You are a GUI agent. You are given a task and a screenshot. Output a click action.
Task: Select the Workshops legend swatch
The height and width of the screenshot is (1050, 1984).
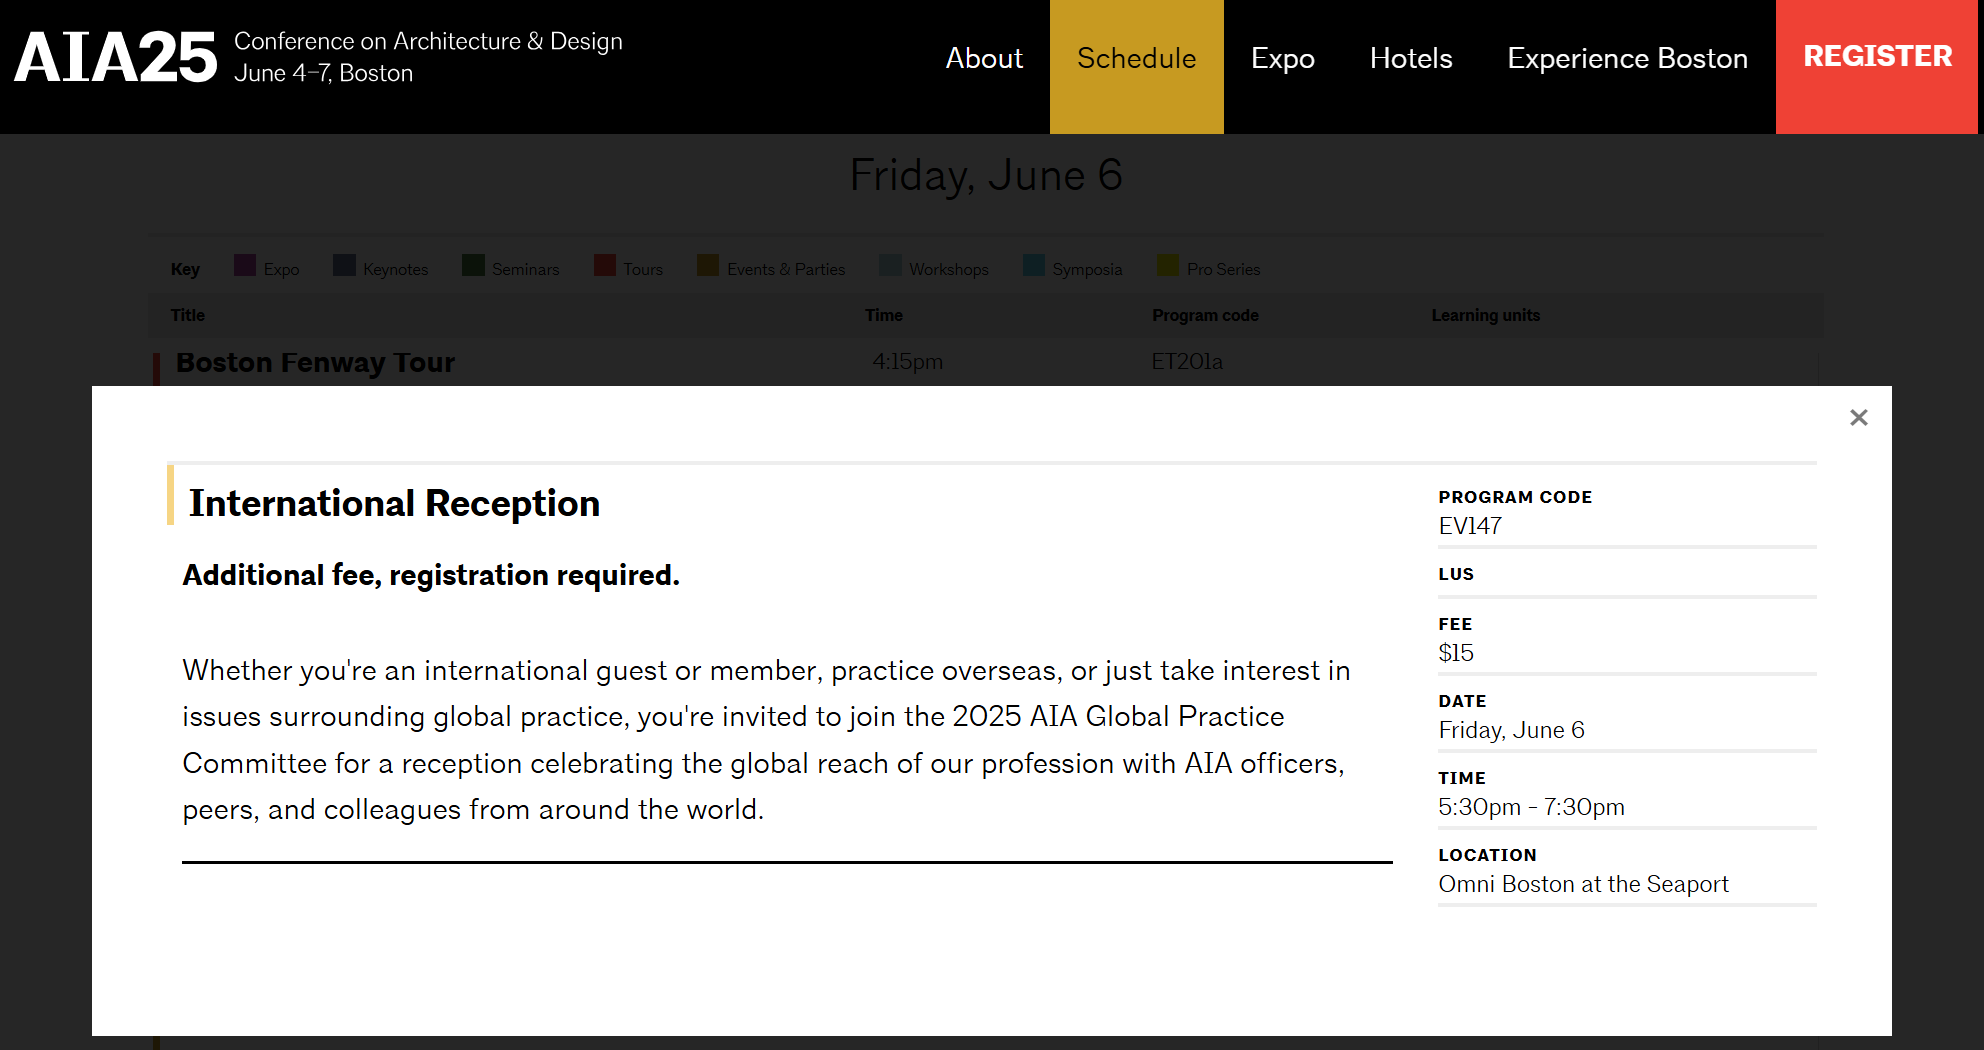890,265
